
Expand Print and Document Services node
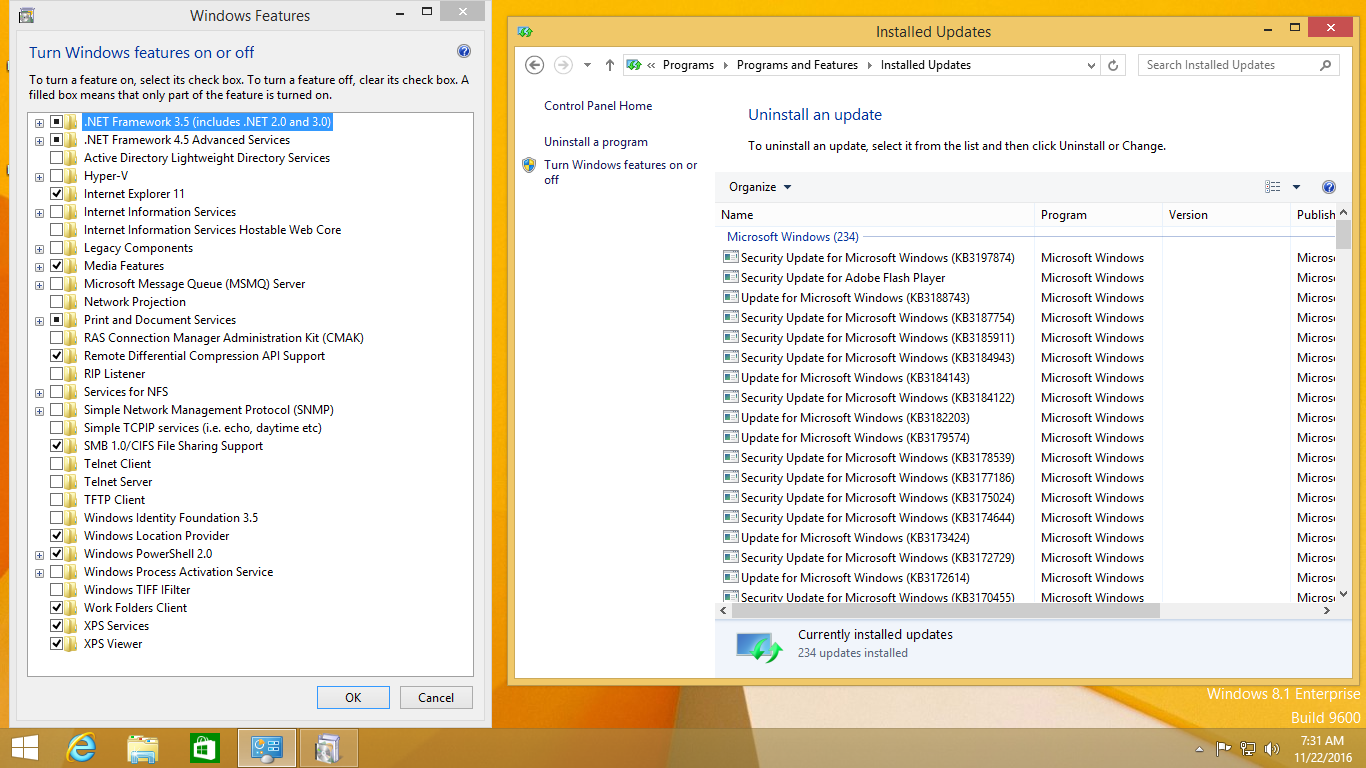click(x=40, y=320)
